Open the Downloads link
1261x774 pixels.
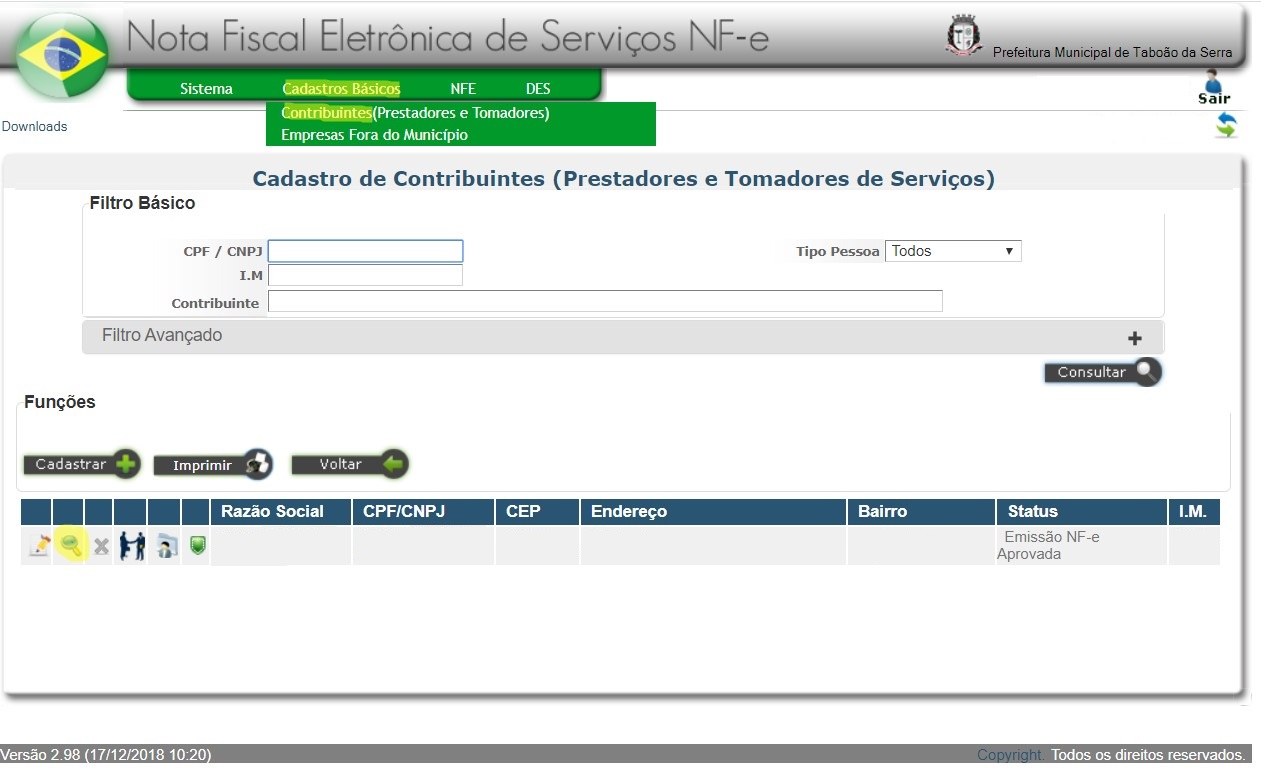point(35,127)
